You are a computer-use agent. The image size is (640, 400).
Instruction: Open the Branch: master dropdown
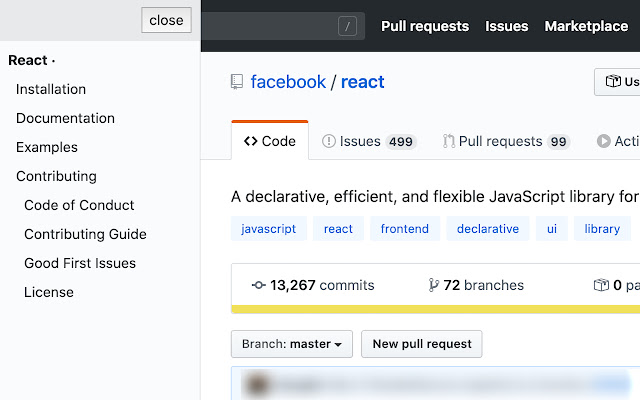click(x=292, y=344)
